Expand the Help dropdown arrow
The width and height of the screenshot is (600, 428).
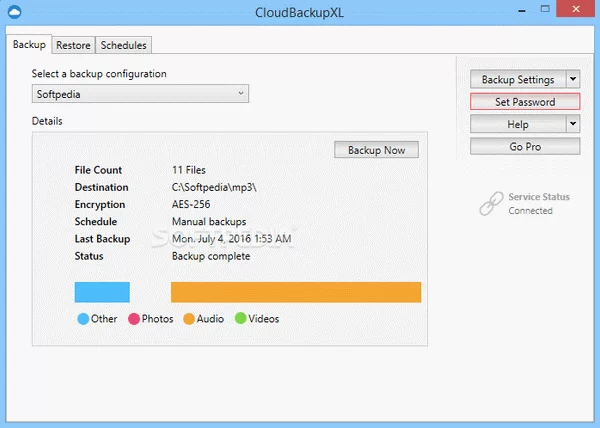(x=572, y=124)
